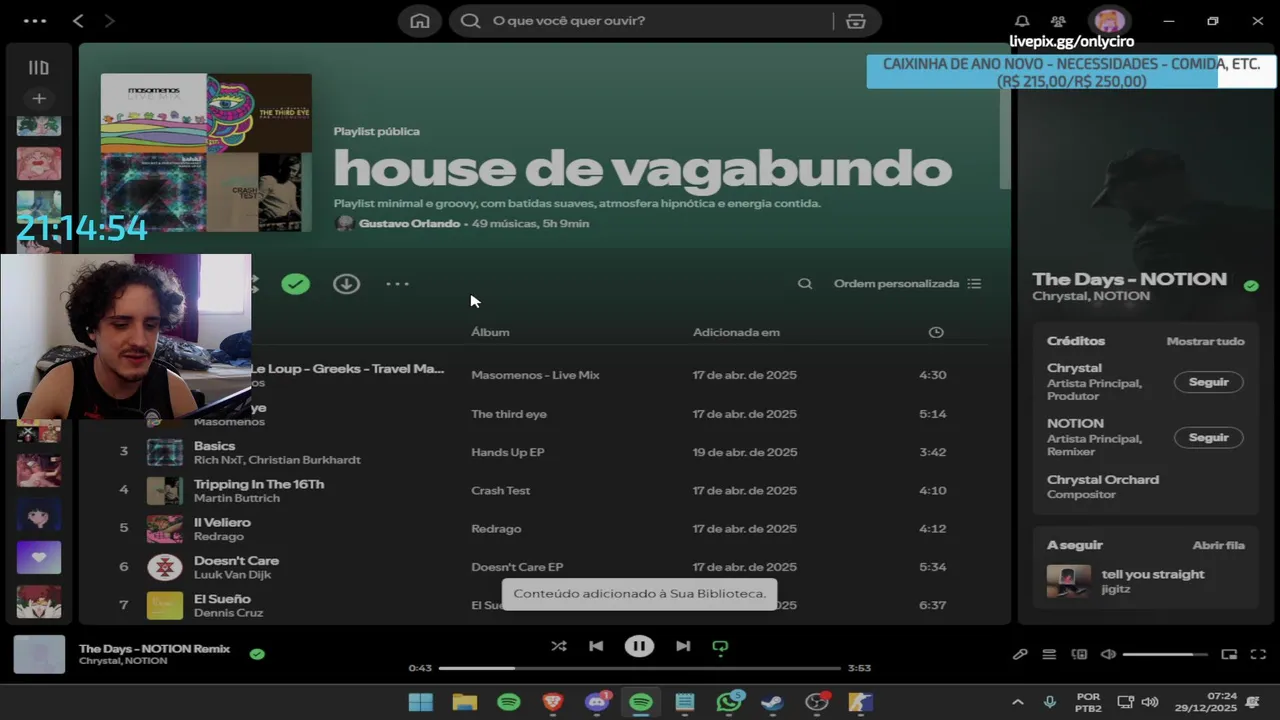This screenshot has width=1280, height=720.
Task: Create a new playlist with the plus button
Action: pyautogui.click(x=39, y=98)
